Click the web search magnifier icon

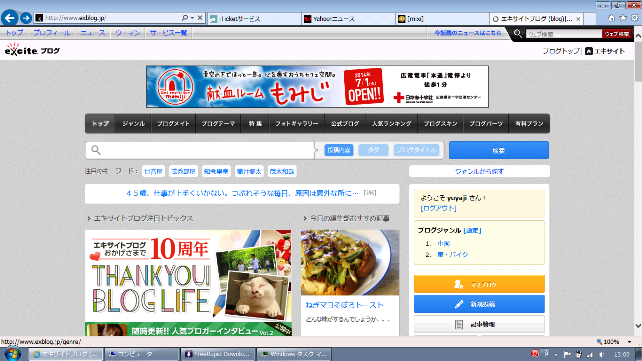coord(518,34)
